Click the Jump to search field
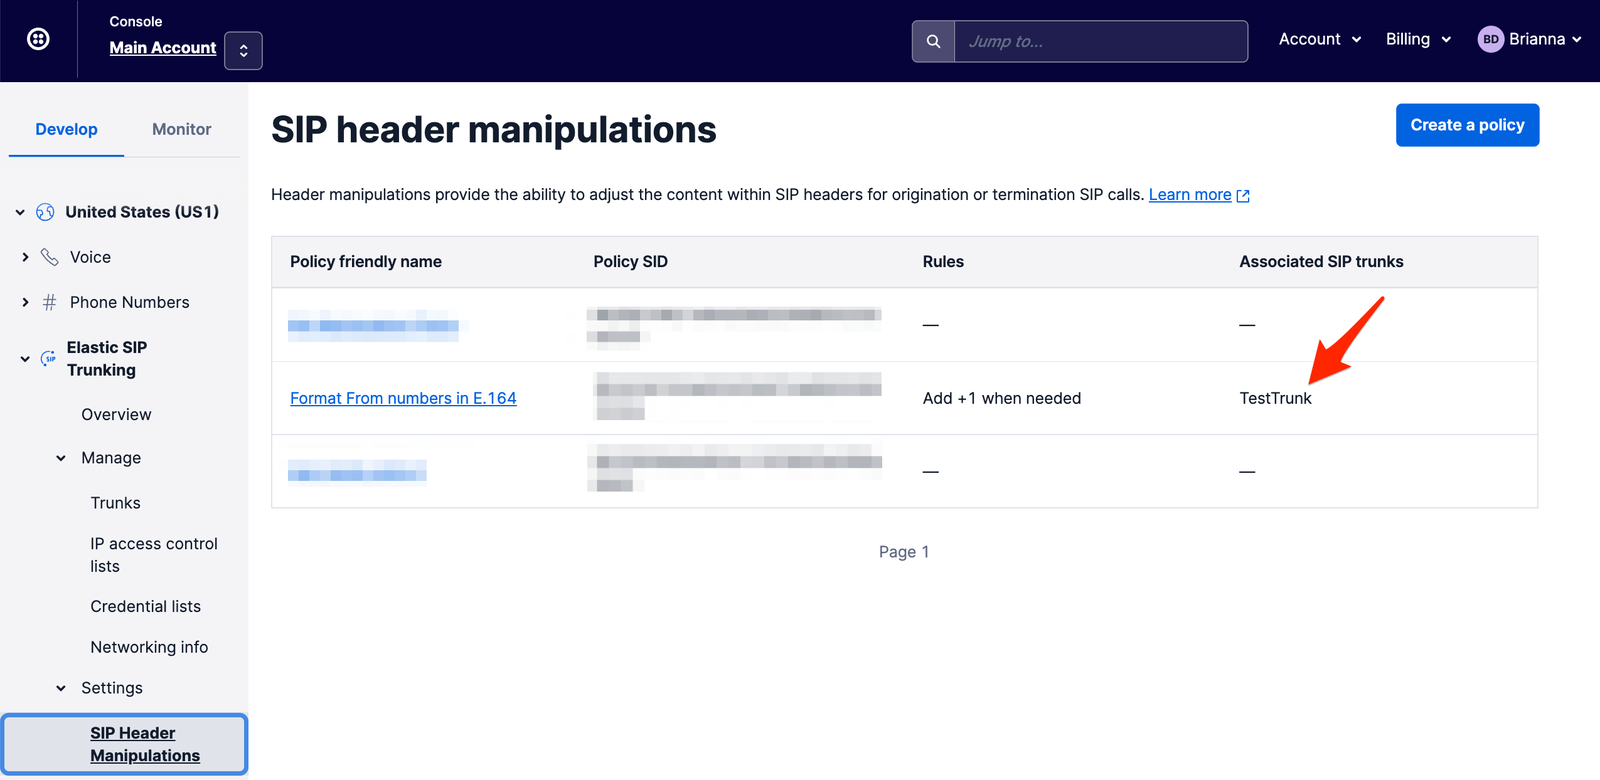Image resolution: width=1600 pixels, height=780 pixels. [x=1100, y=41]
